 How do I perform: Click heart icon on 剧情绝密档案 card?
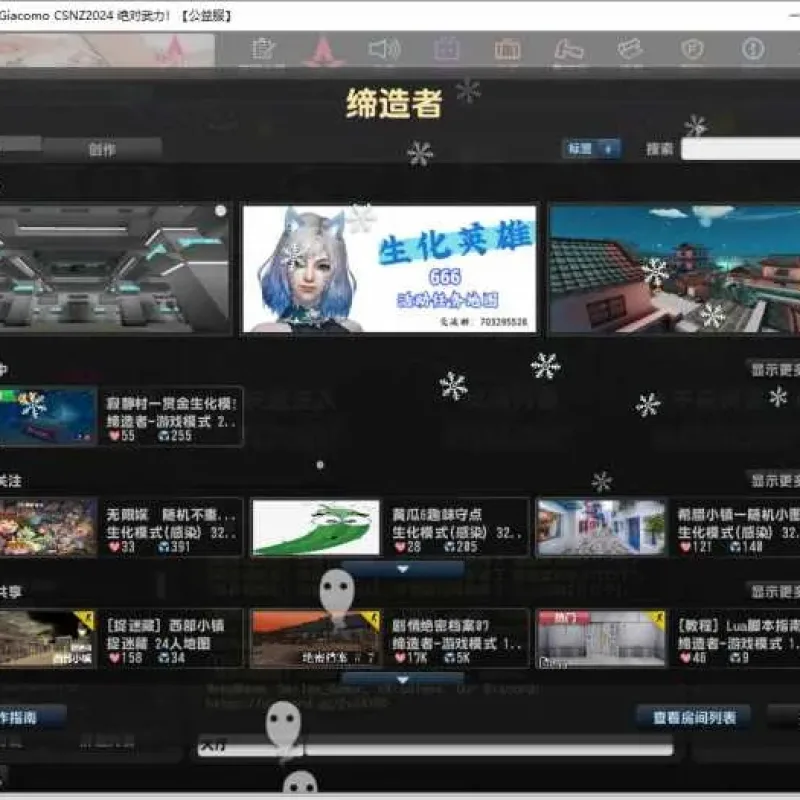point(400,658)
